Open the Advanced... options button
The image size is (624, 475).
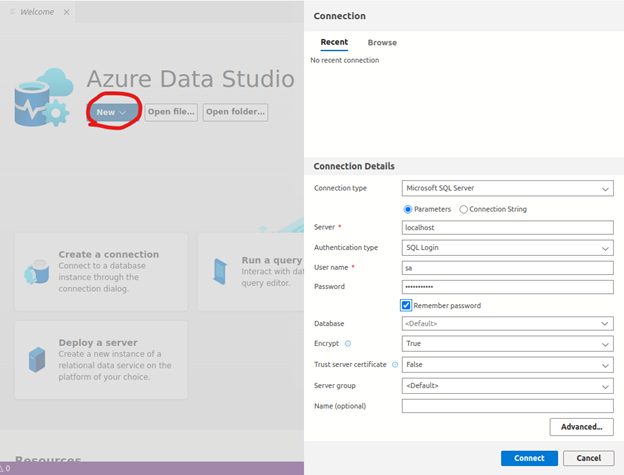click(581, 427)
